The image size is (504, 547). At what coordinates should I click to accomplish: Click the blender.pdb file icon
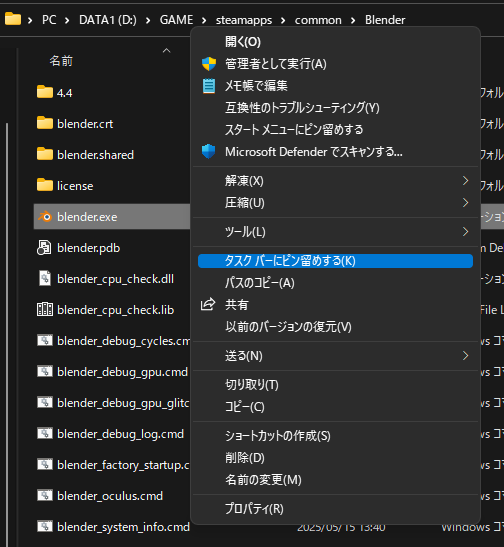(44, 248)
